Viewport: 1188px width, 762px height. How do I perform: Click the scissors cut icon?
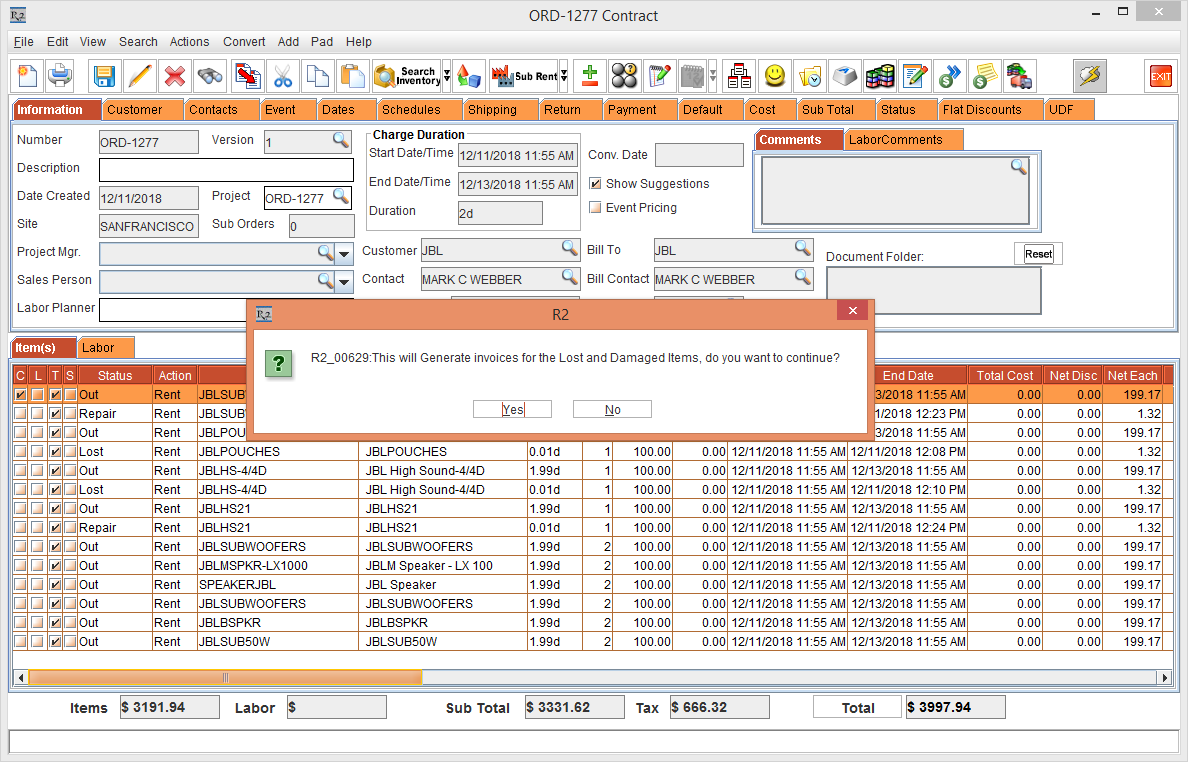pos(283,76)
